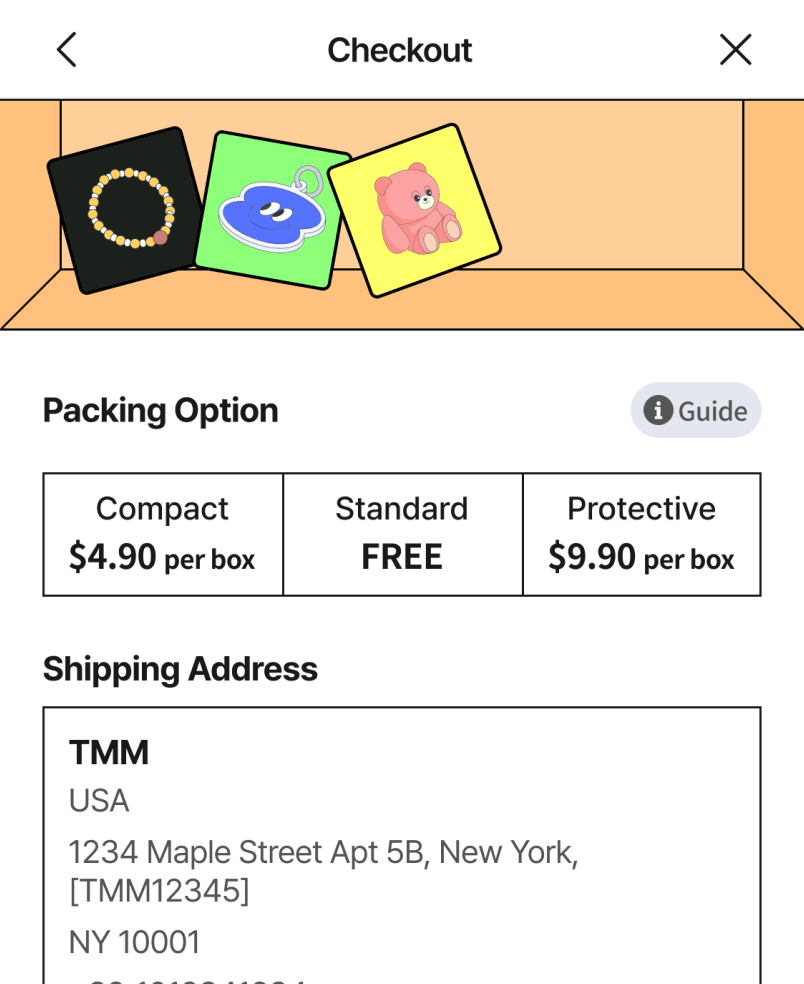The image size is (804, 984).
Task: Choose Compact packing at $4.90 per box
Action: click(x=163, y=534)
